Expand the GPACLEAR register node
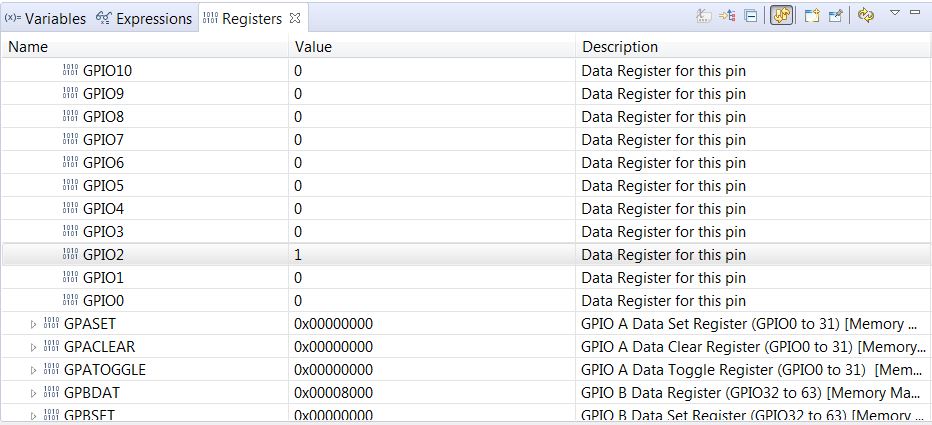This screenshot has width=932, height=425. coord(33,347)
